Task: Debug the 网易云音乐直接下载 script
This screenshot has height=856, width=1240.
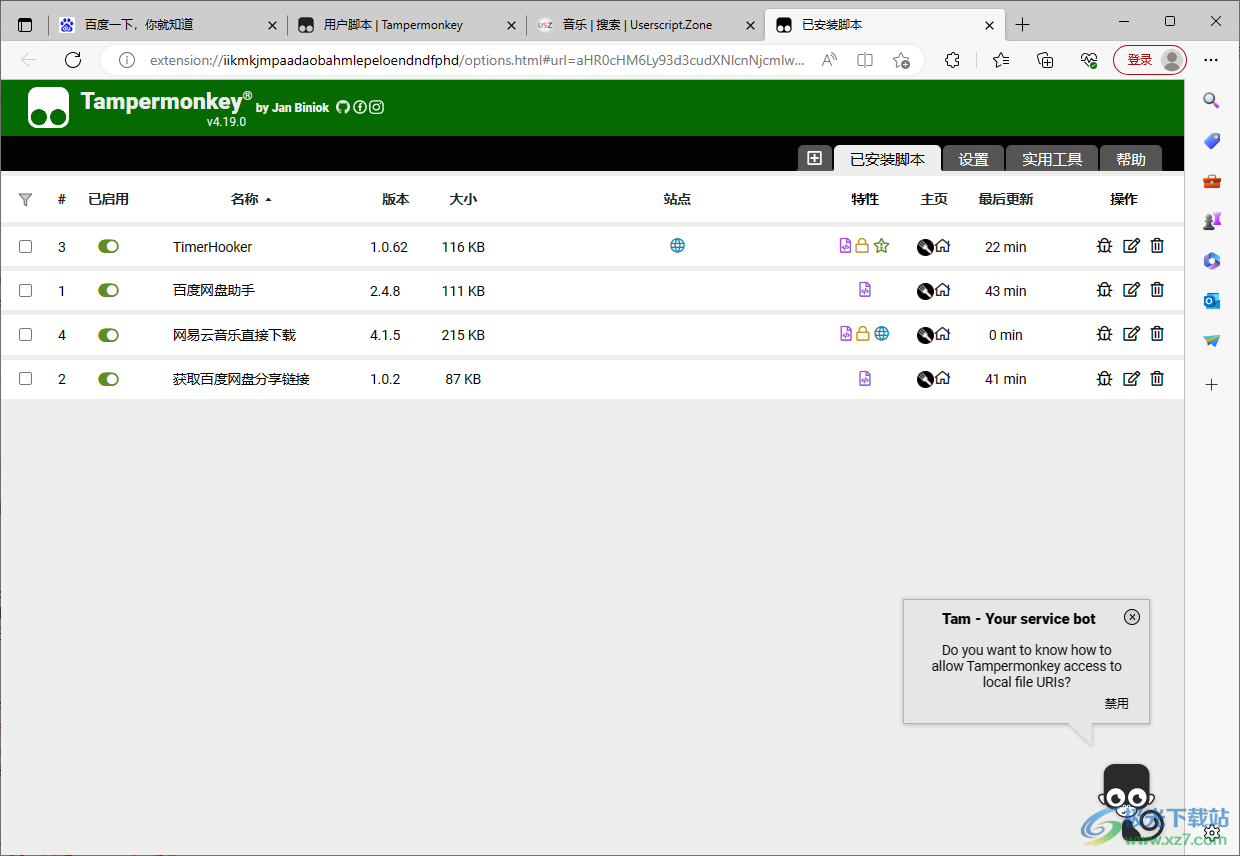Action: (1104, 334)
